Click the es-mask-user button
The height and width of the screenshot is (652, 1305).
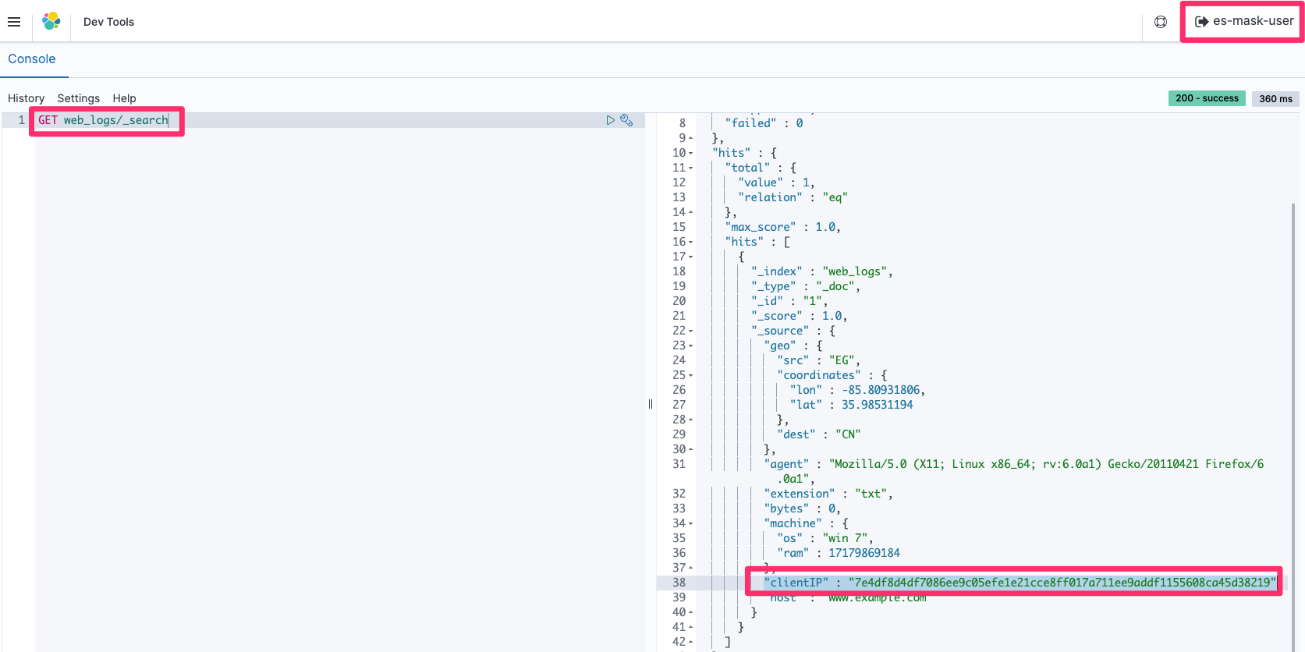click(1241, 20)
